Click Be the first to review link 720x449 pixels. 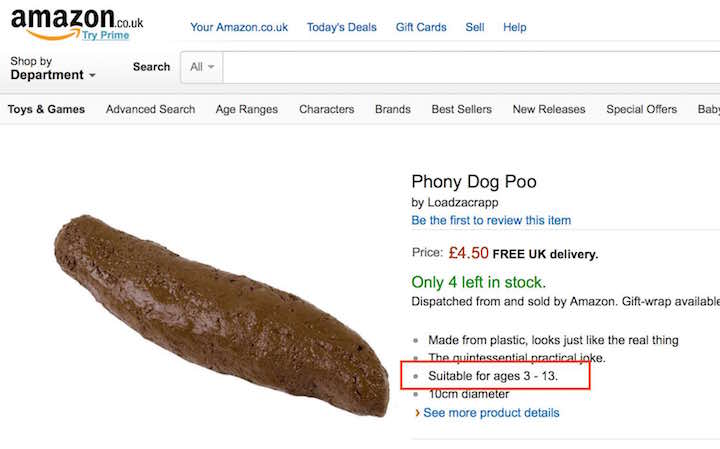491,220
